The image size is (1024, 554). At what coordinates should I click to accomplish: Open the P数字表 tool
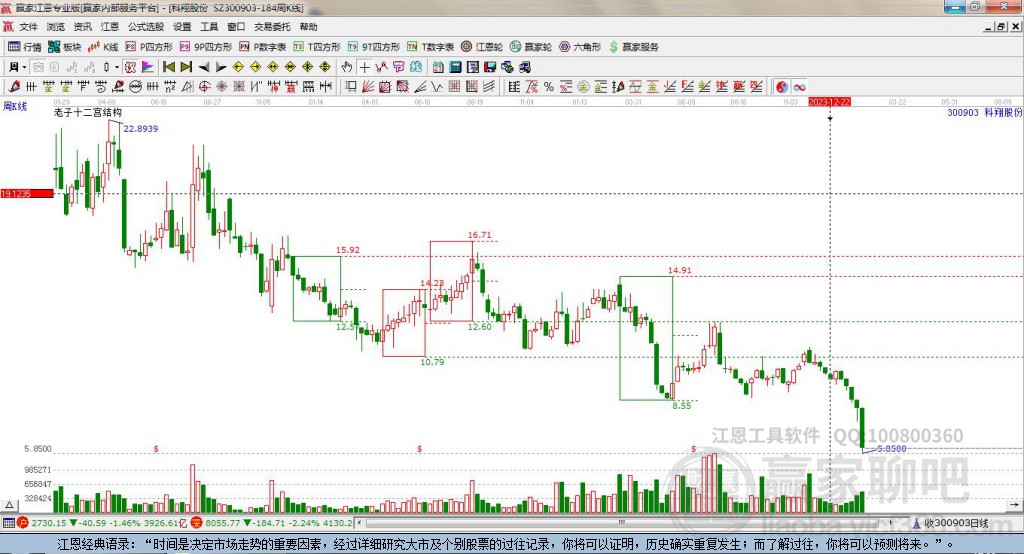pos(263,47)
